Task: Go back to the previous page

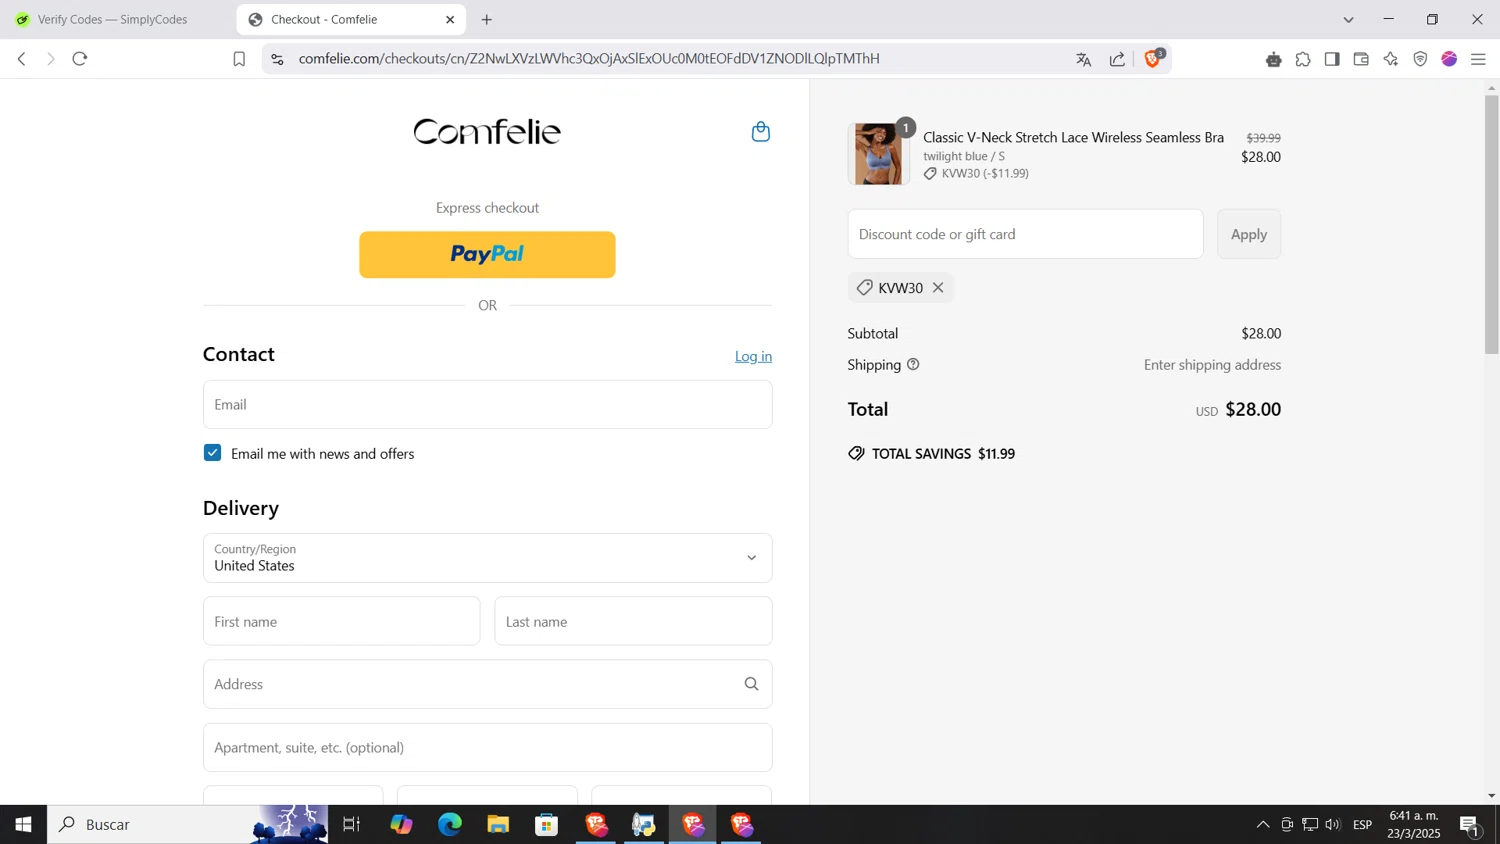Action: (21, 59)
